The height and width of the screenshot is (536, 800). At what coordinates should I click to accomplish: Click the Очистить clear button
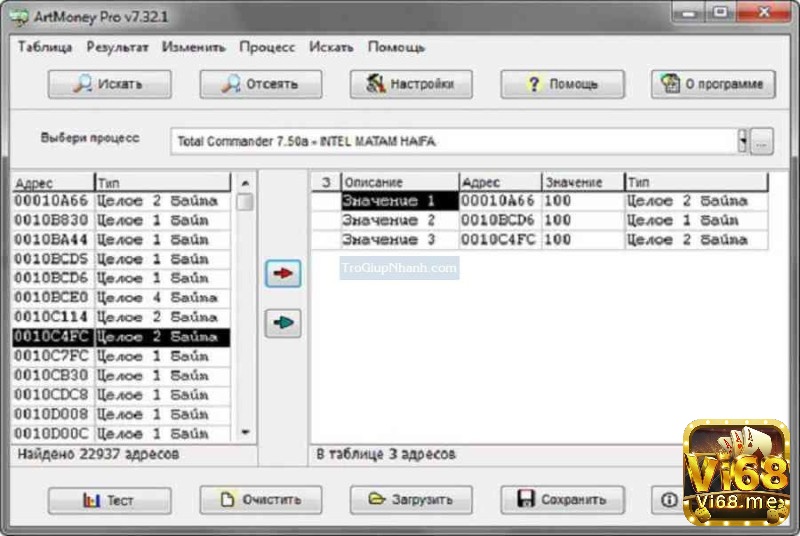click(x=261, y=500)
